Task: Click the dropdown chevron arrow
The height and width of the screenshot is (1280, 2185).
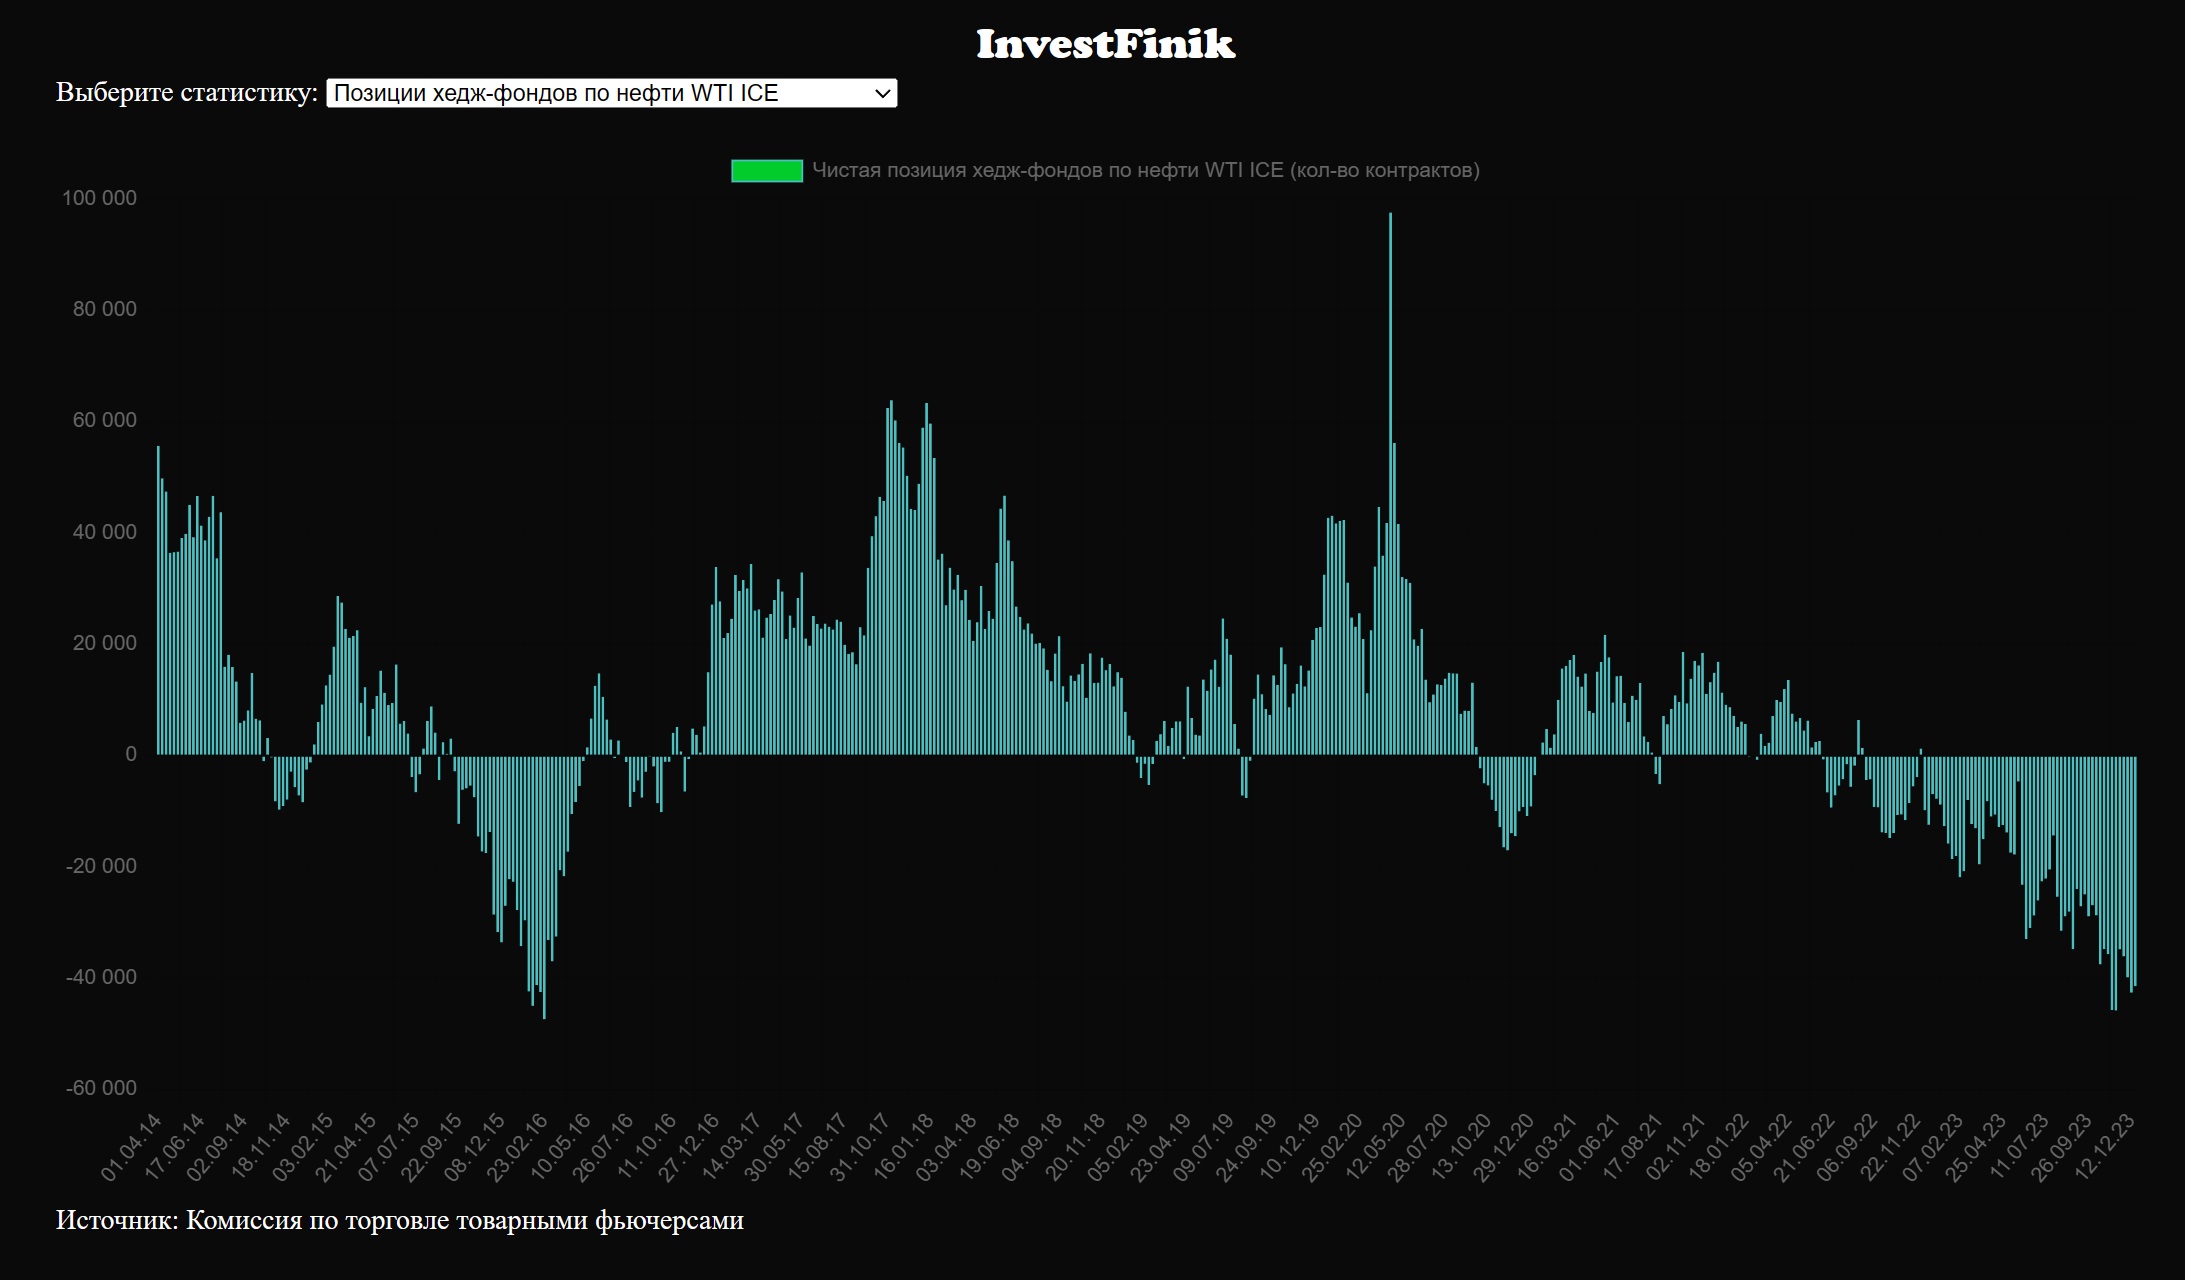Action: (x=882, y=93)
